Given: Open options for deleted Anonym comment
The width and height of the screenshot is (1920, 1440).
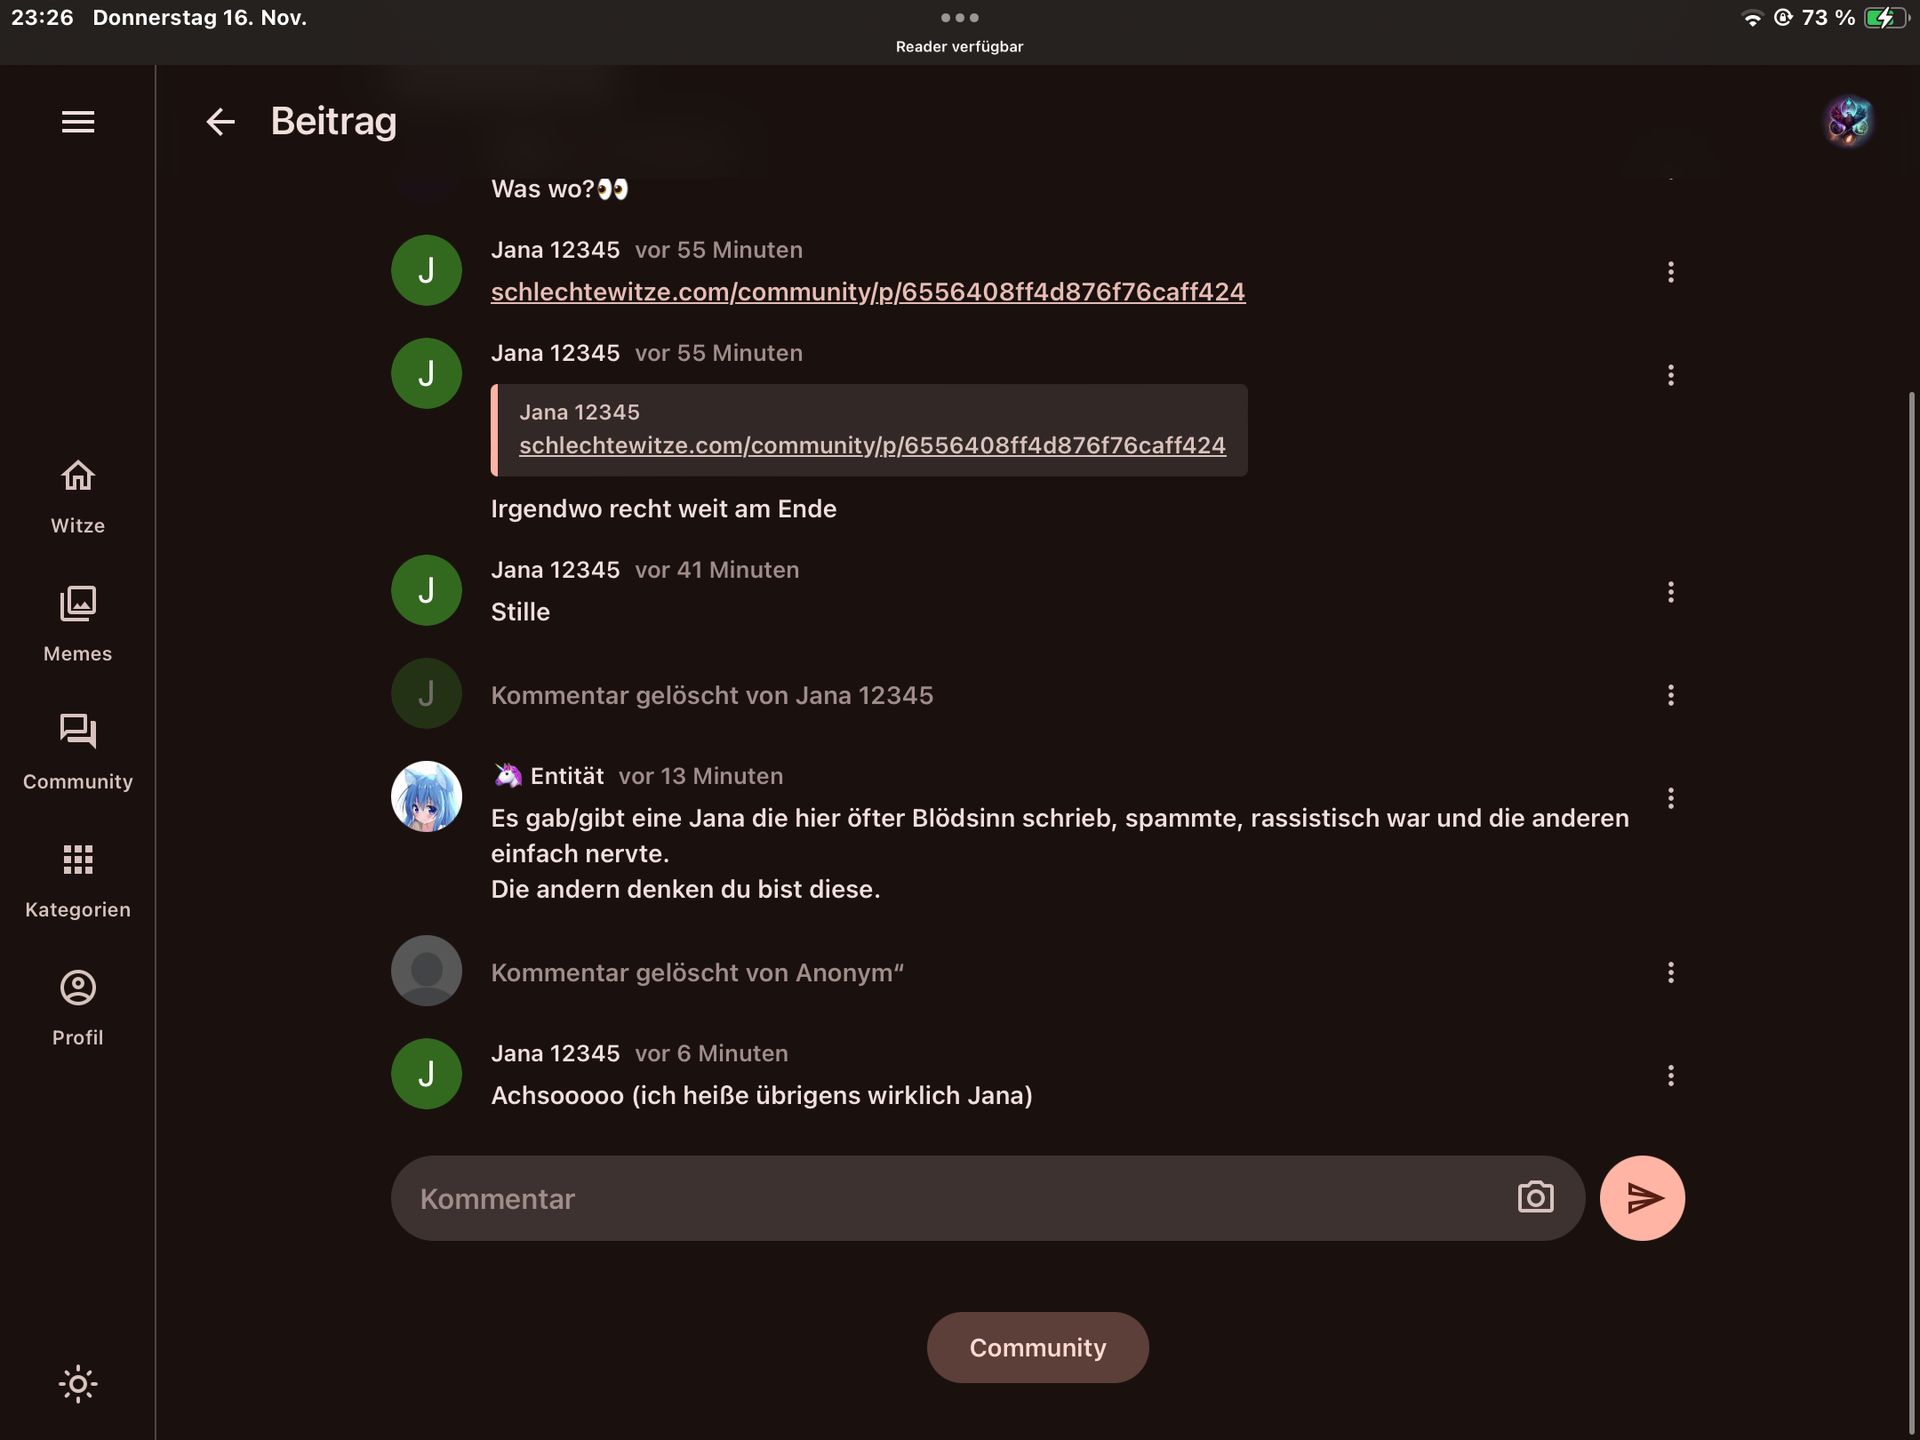Looking at the screenshot, I should pos(1670,972).
